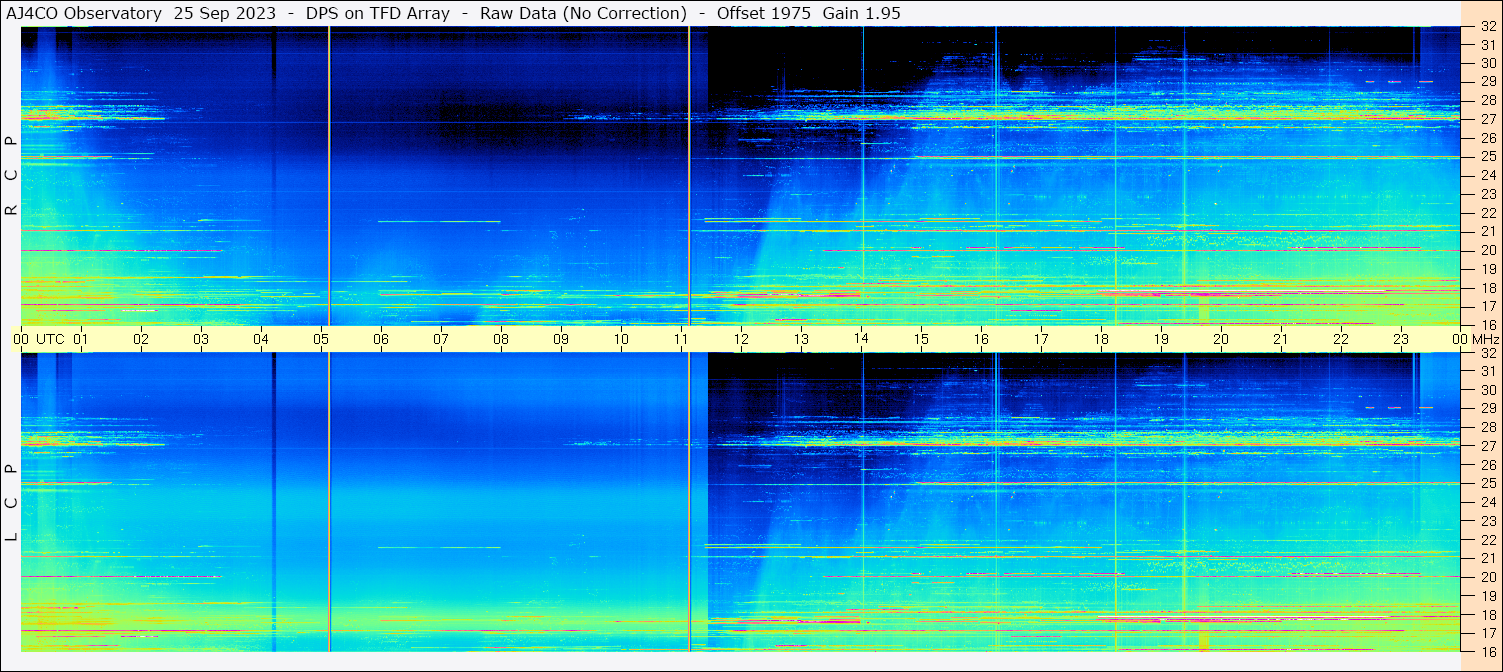Click the 16 MHz tick on the upper RCP scale

point(1488,324)
